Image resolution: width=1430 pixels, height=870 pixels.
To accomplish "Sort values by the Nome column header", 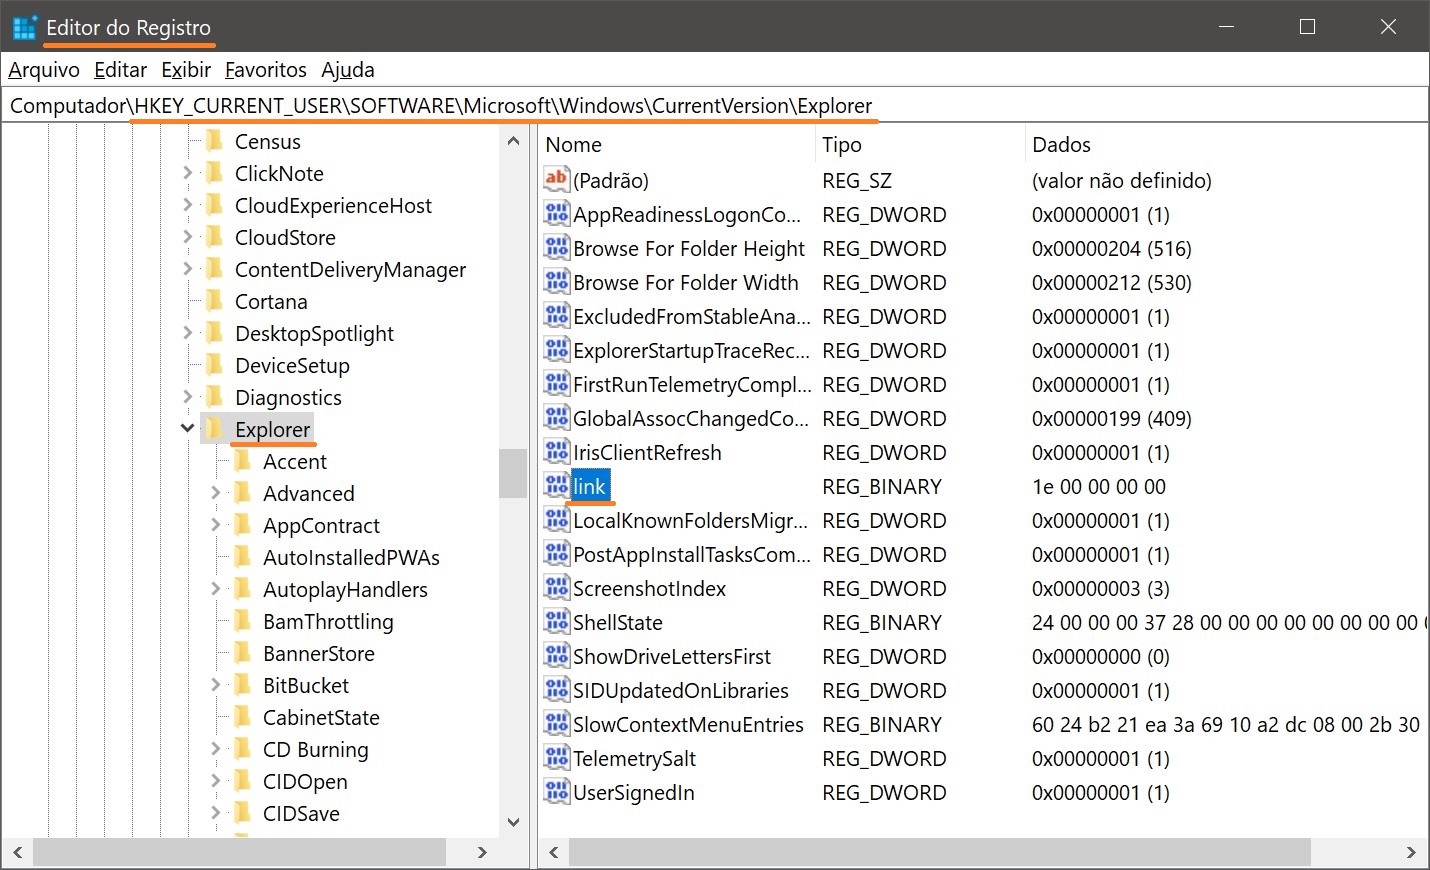I will 676,145.
